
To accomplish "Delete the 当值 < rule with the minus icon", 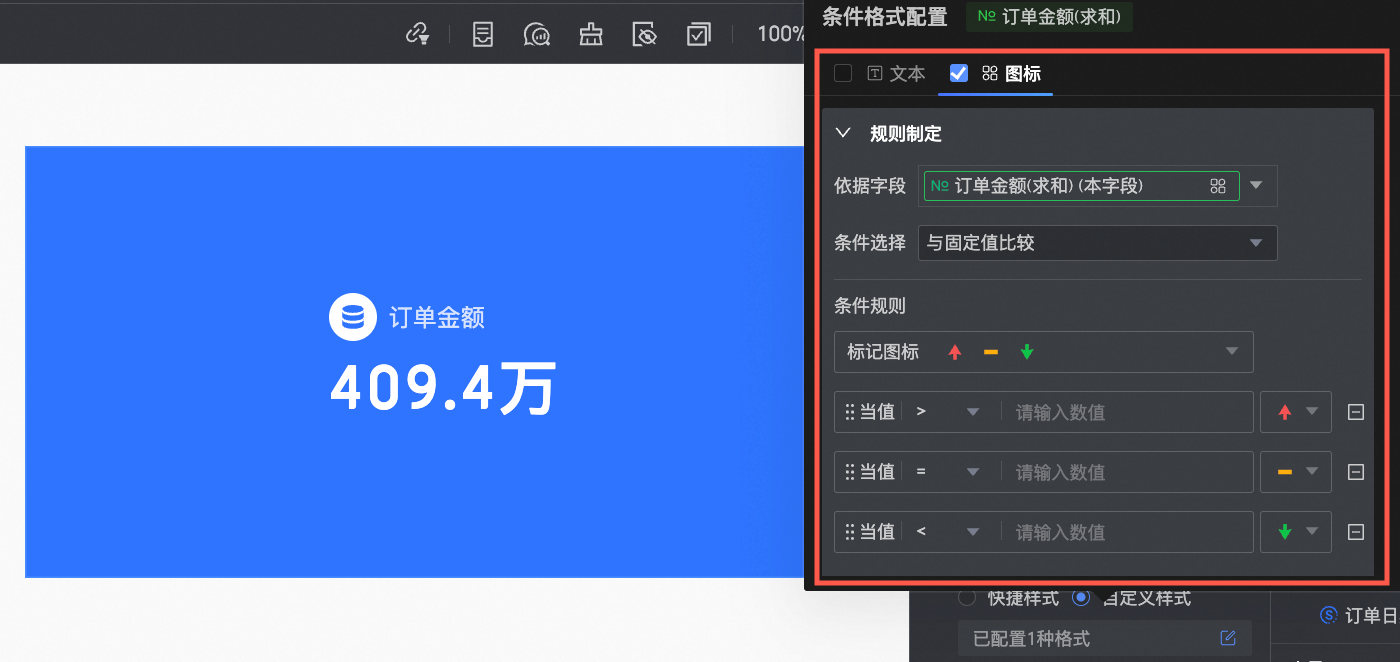I will pos(1356,532).
